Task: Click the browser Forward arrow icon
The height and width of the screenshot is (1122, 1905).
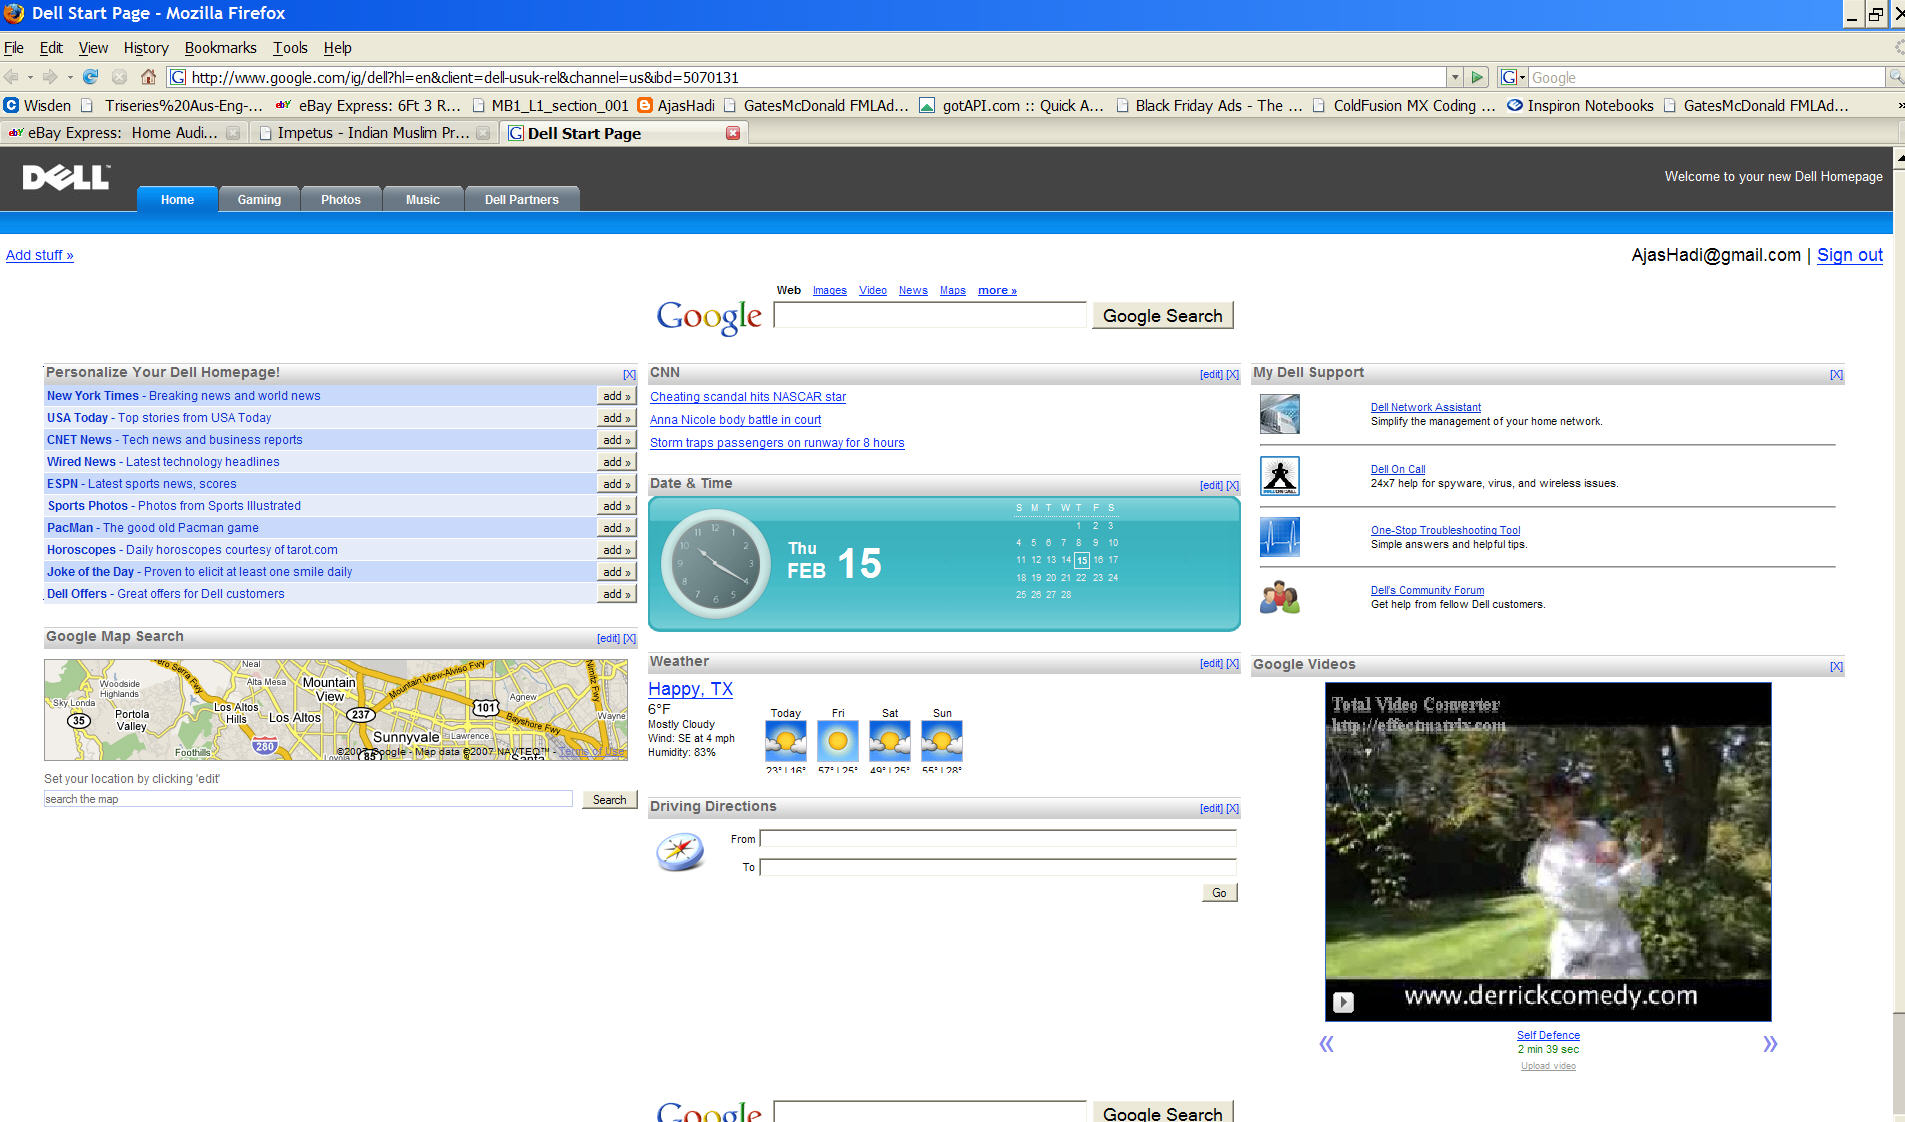Action: coord(50,77)
